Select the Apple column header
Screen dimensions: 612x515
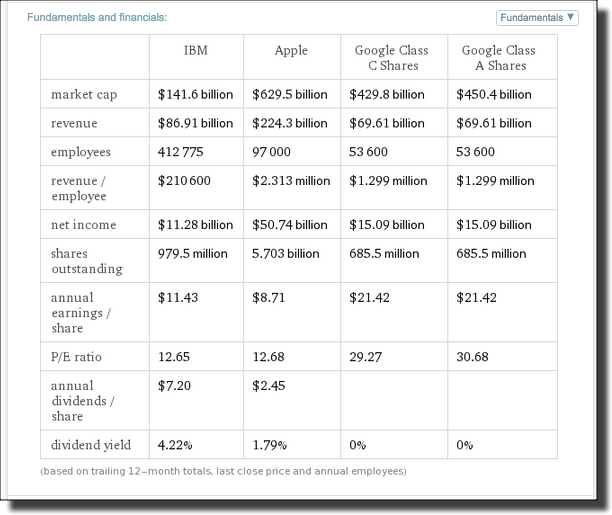pos(291,51)
